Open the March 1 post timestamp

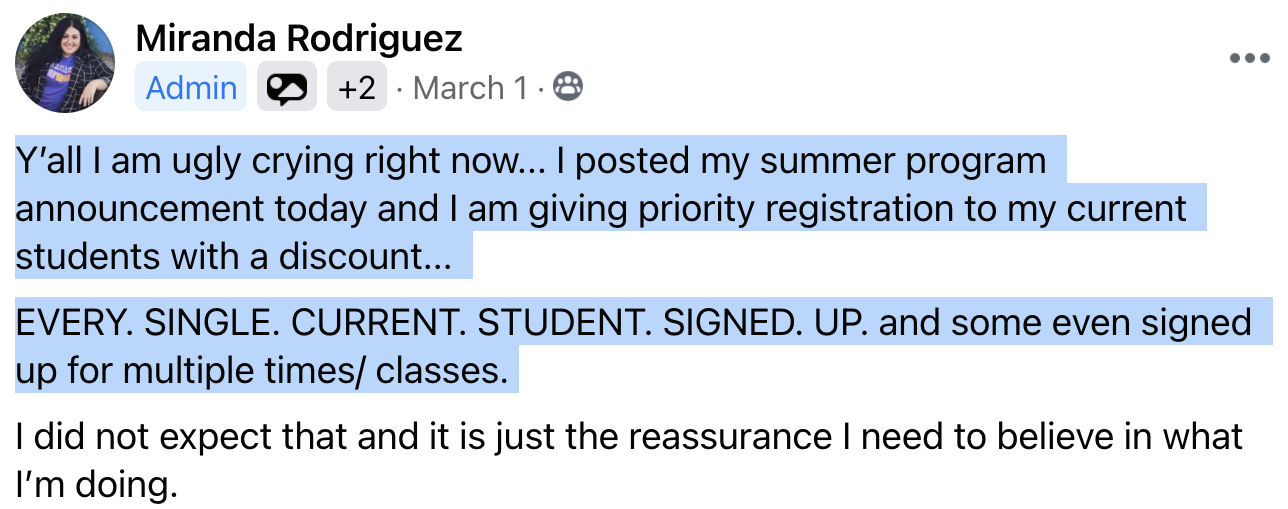pyautogui.click(x=469, y=88)
